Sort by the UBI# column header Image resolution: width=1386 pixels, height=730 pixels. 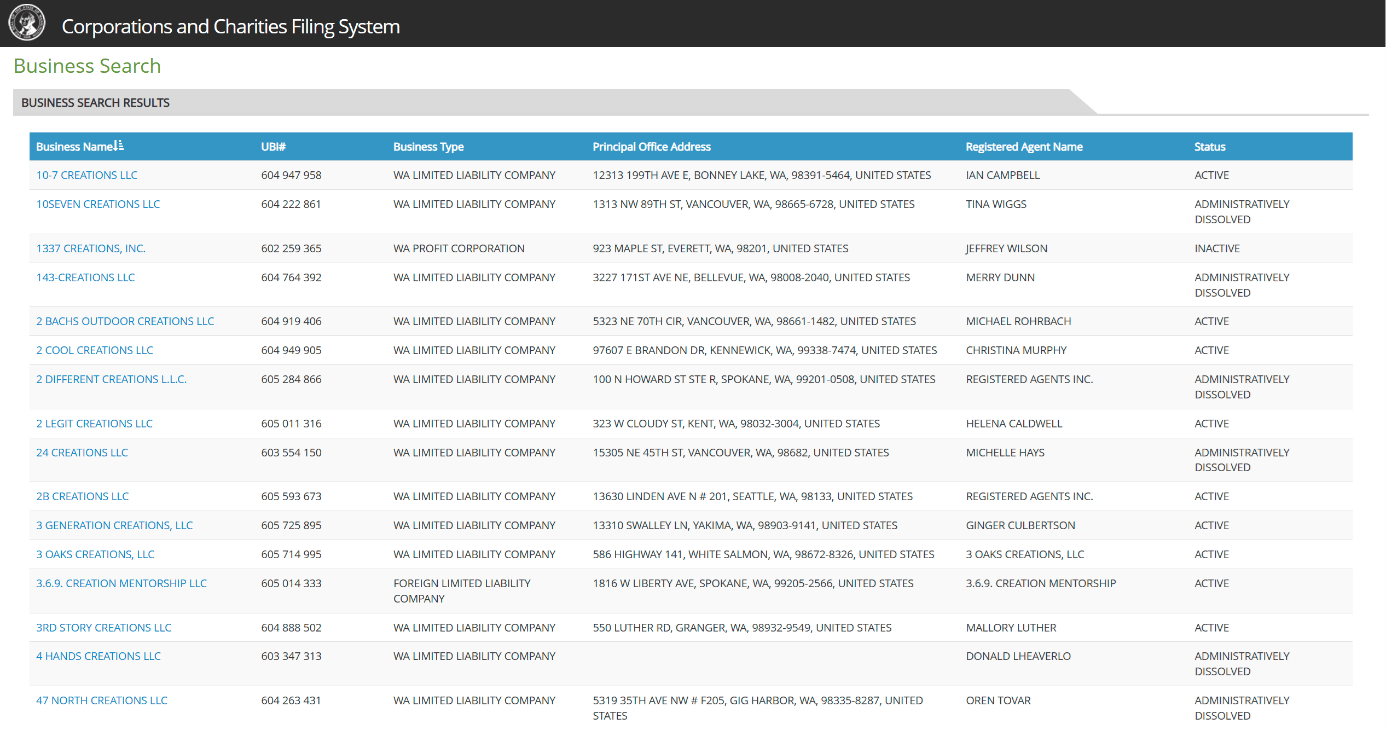click(273, 147)
